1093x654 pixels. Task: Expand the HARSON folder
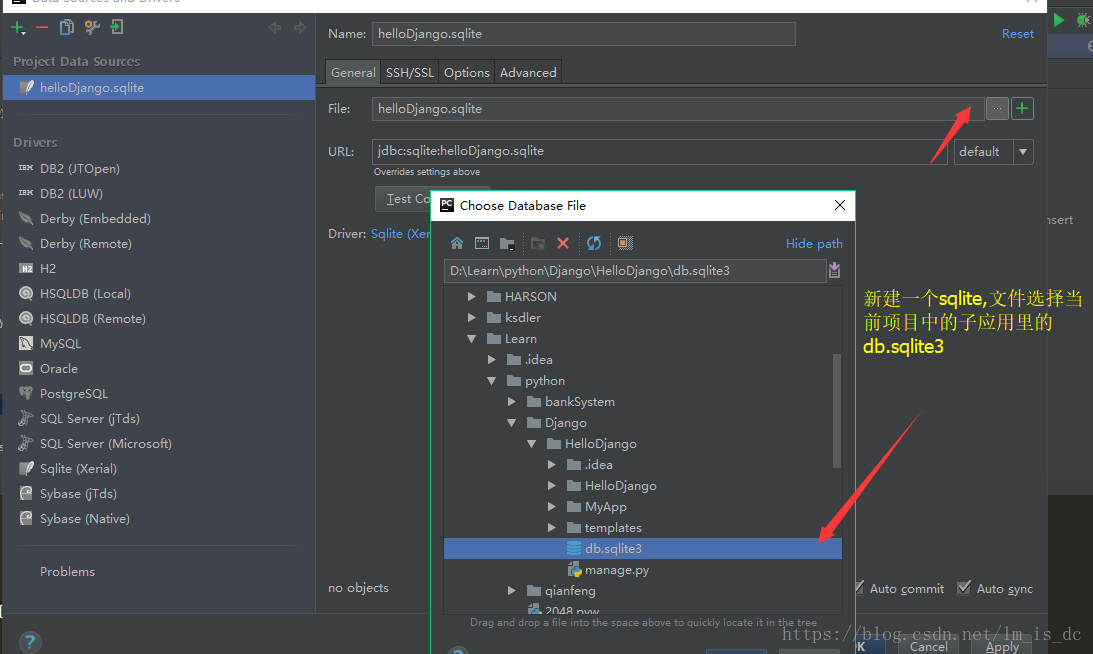(x=472, y=296)
